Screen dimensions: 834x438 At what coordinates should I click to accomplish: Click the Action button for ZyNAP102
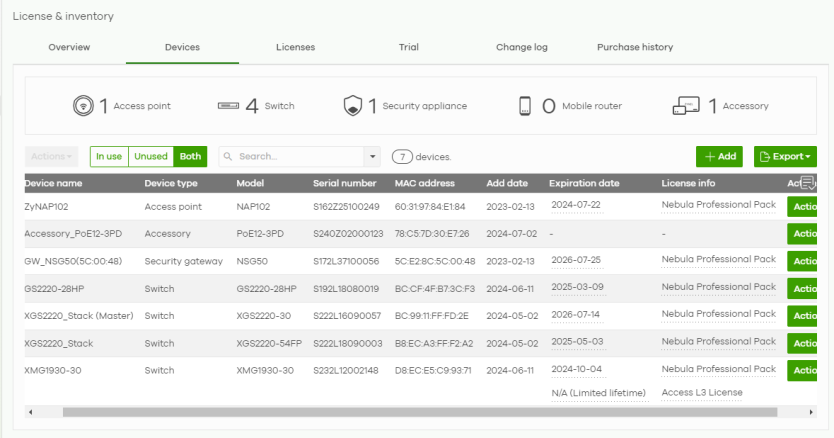tap(803, 206)
